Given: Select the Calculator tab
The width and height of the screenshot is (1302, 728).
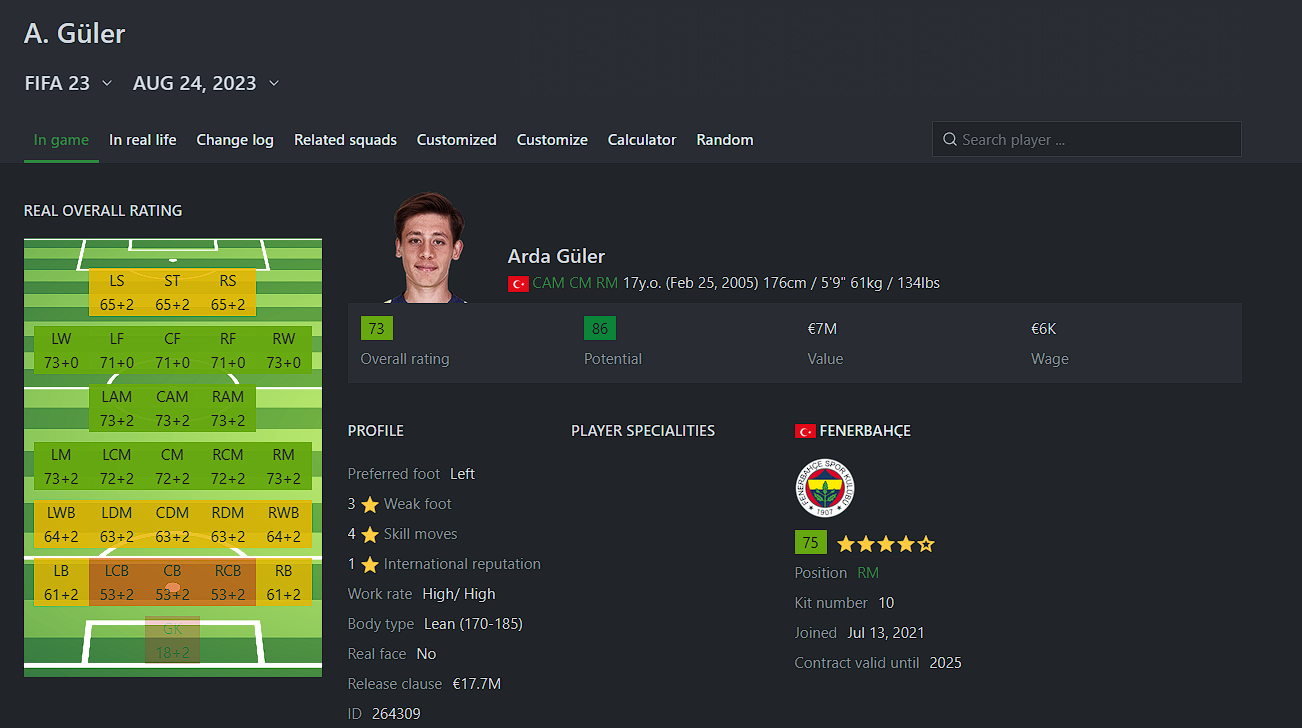Looking at the screenshot, I should [642, 140].
